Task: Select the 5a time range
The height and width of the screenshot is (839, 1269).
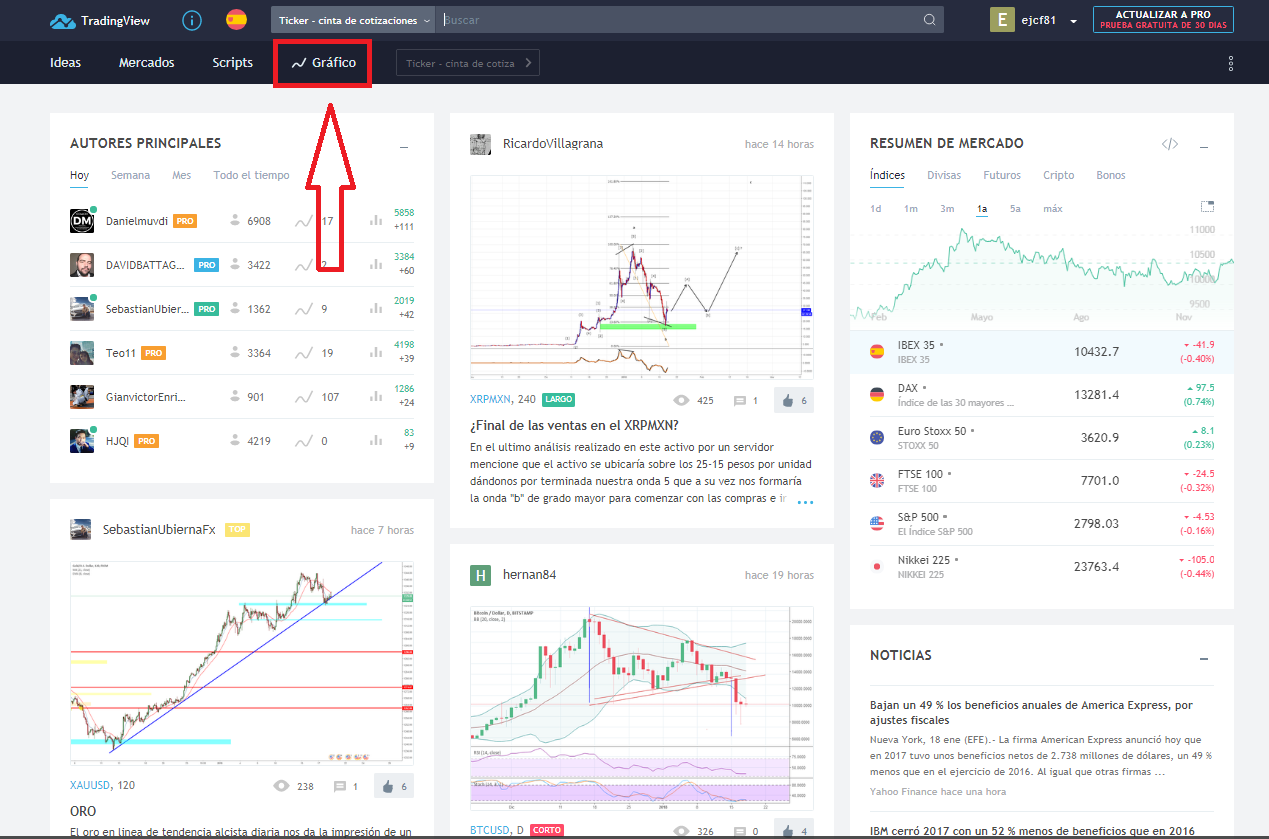Action: coord(1016,209)
